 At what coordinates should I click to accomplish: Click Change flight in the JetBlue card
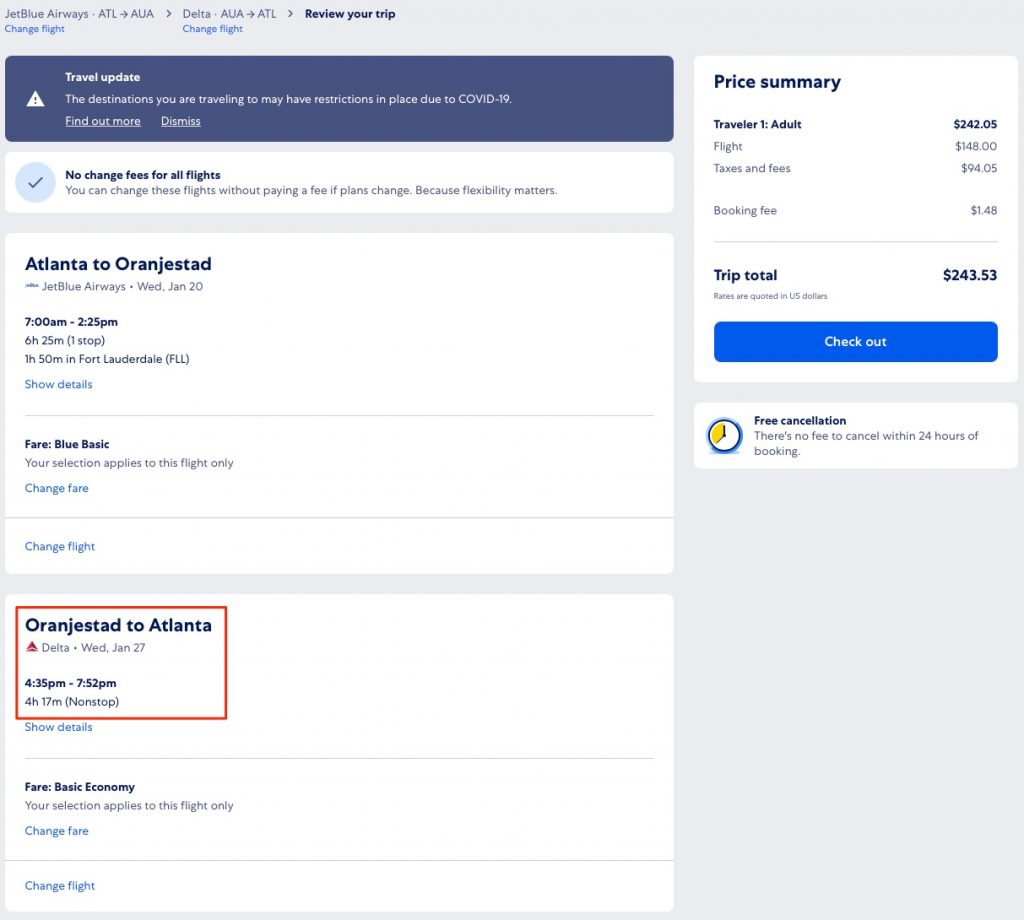(x=60, y=546)
